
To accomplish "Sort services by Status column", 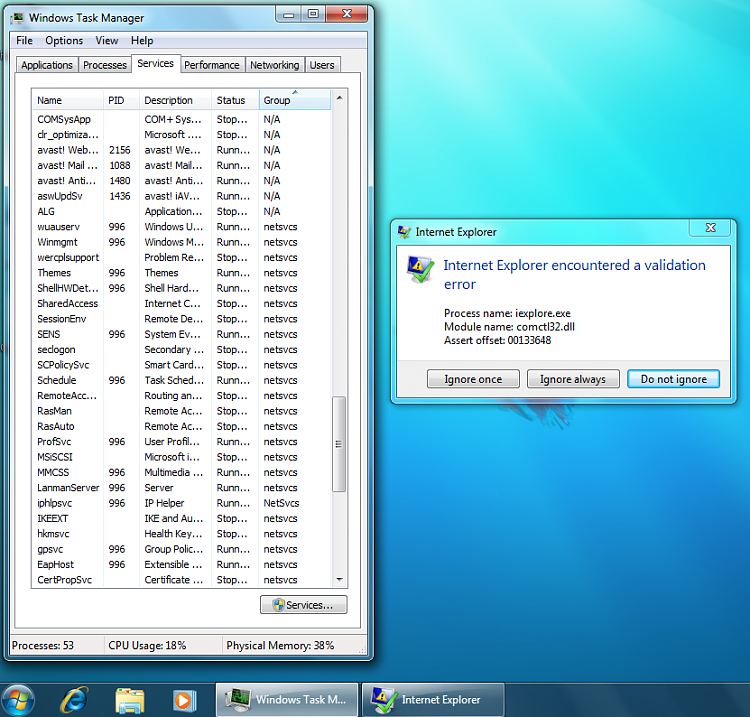I will click(x=235, y=100).
